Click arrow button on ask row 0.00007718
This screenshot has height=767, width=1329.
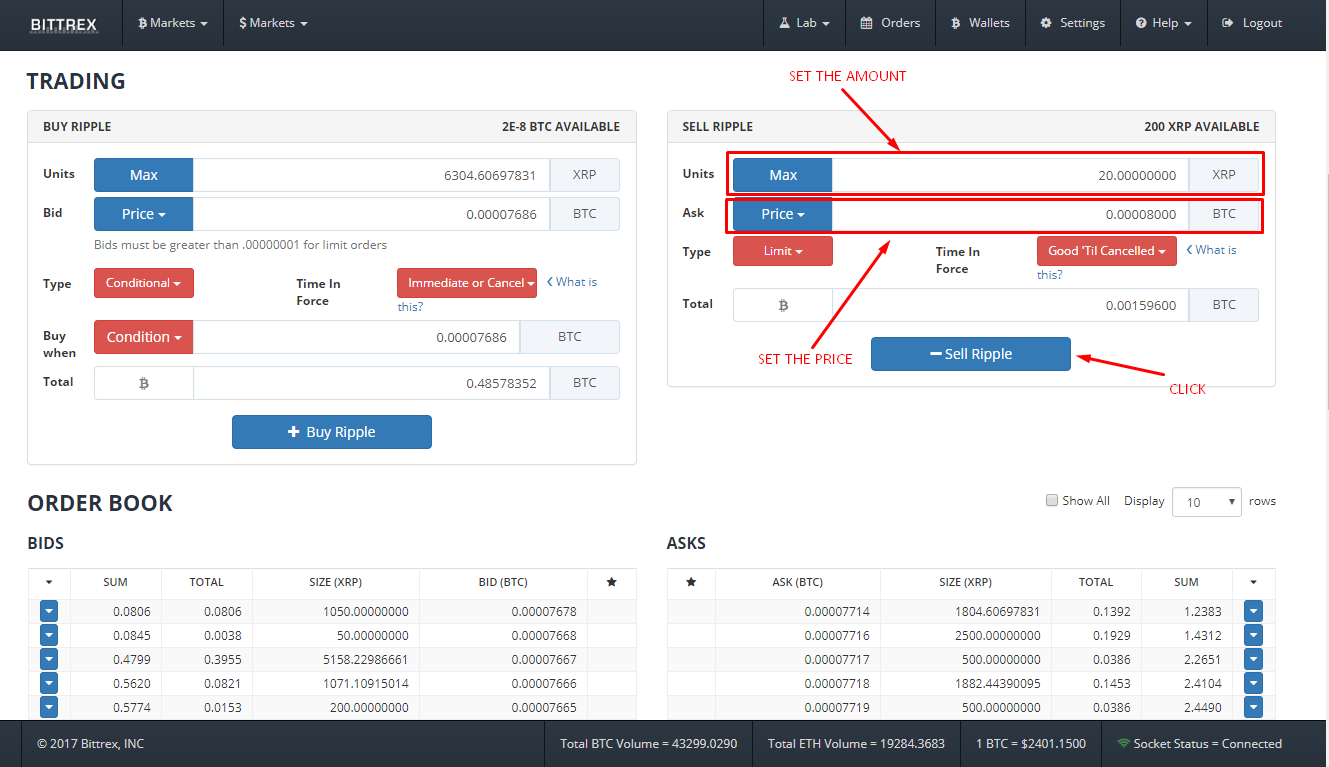point(1253,683)
